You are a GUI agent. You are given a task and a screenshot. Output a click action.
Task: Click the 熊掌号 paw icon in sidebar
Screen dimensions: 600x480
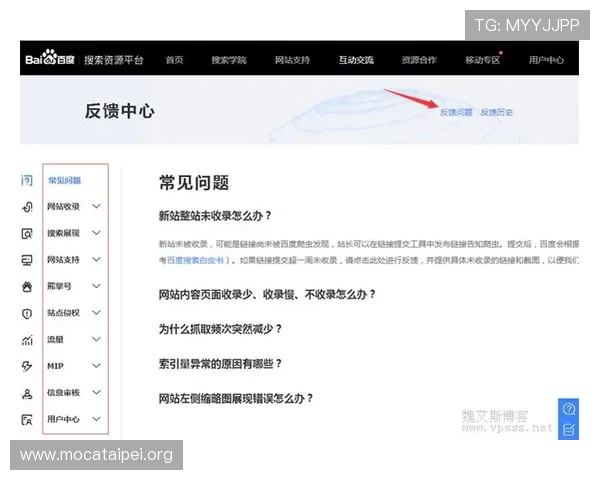(x=27, y=286)
